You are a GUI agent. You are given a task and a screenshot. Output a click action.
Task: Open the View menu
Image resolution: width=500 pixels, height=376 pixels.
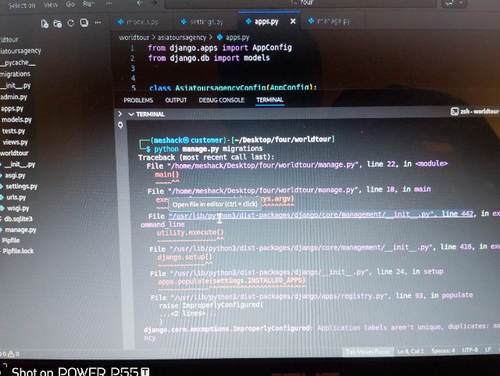(50, 5)
